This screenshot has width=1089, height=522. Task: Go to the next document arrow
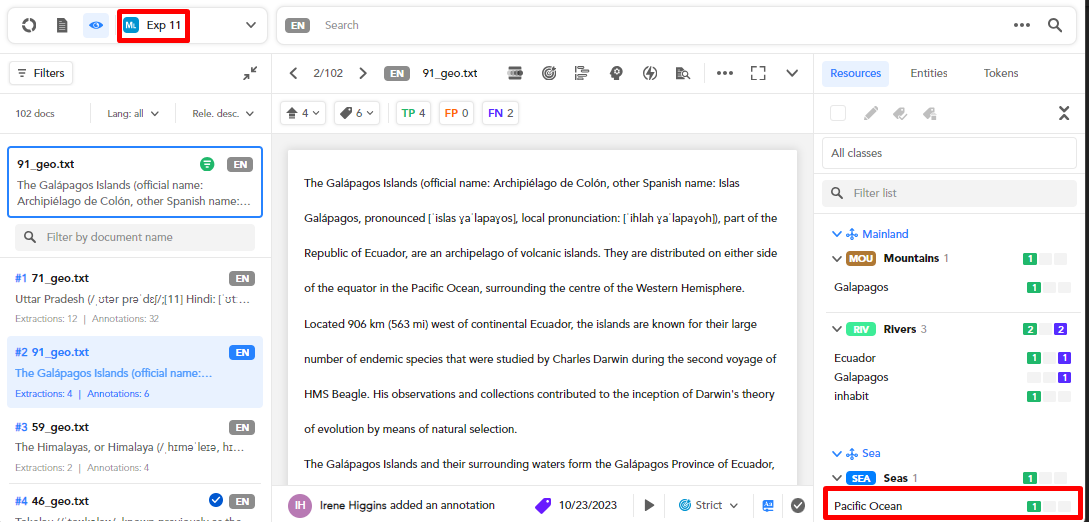[363, 73]
